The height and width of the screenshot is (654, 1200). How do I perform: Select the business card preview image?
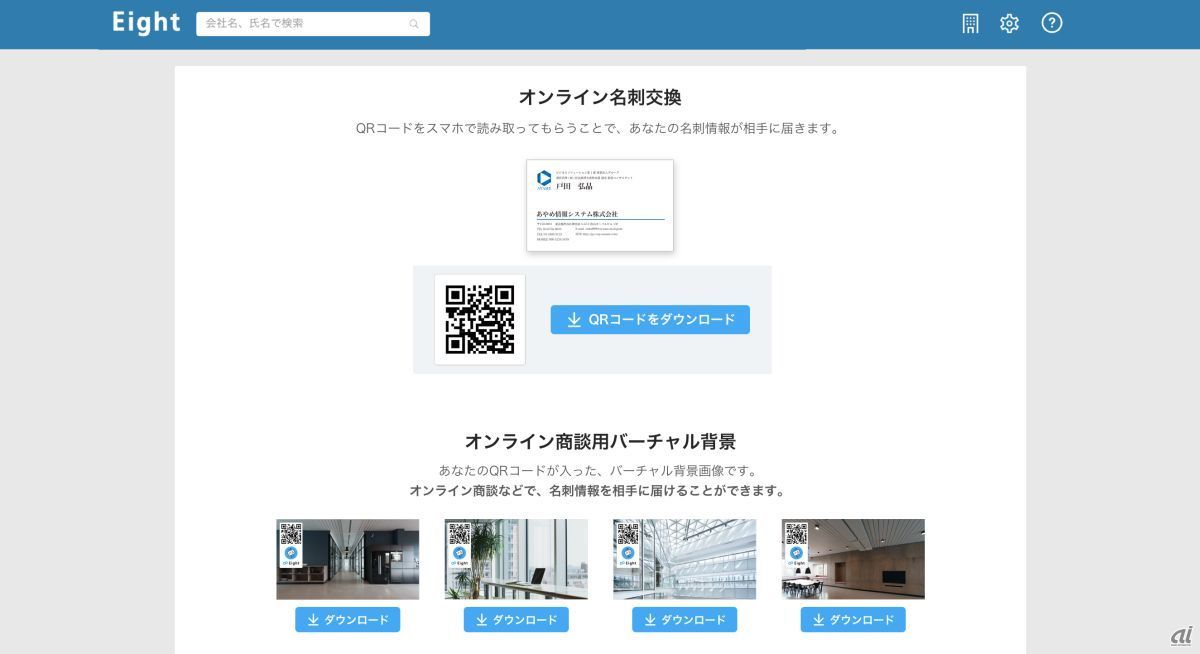click(599, 206)
